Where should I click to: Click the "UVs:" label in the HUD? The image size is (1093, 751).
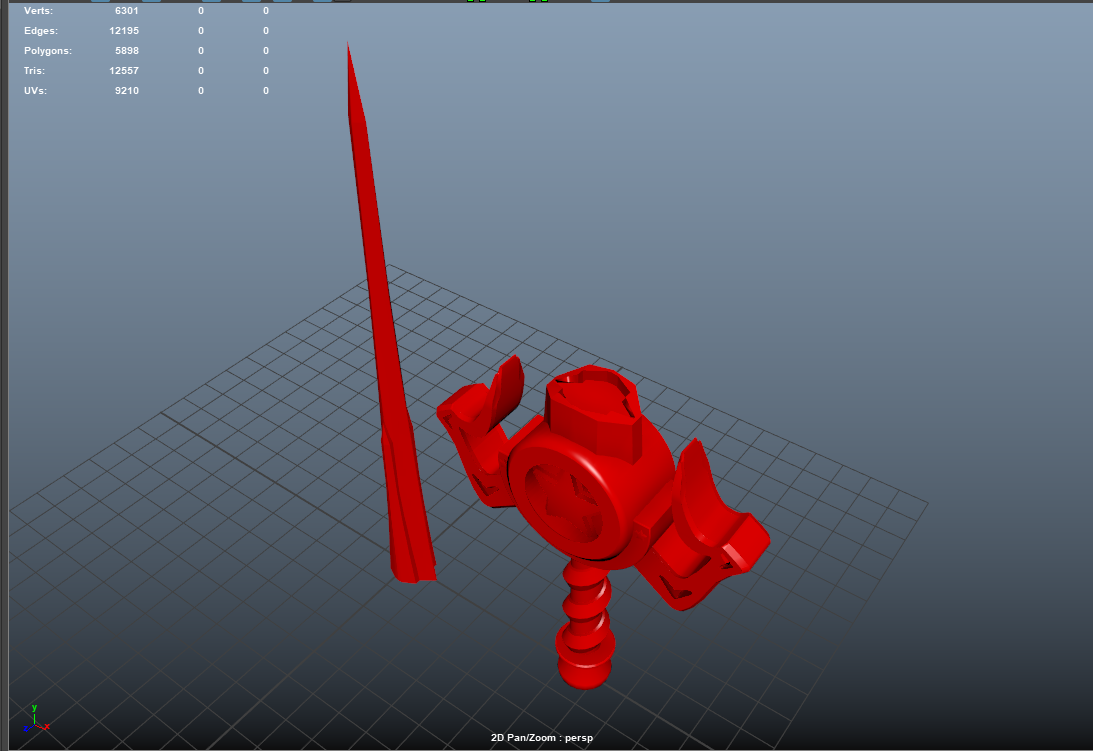[x=36, y=91]
